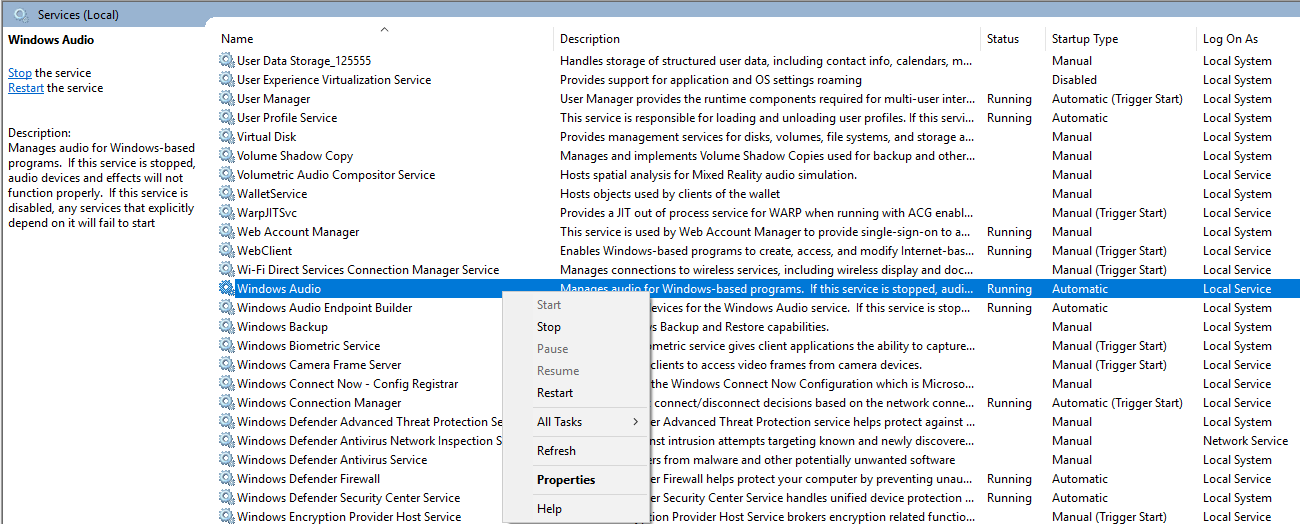Choose Restart from the context menu

(555, 393)
